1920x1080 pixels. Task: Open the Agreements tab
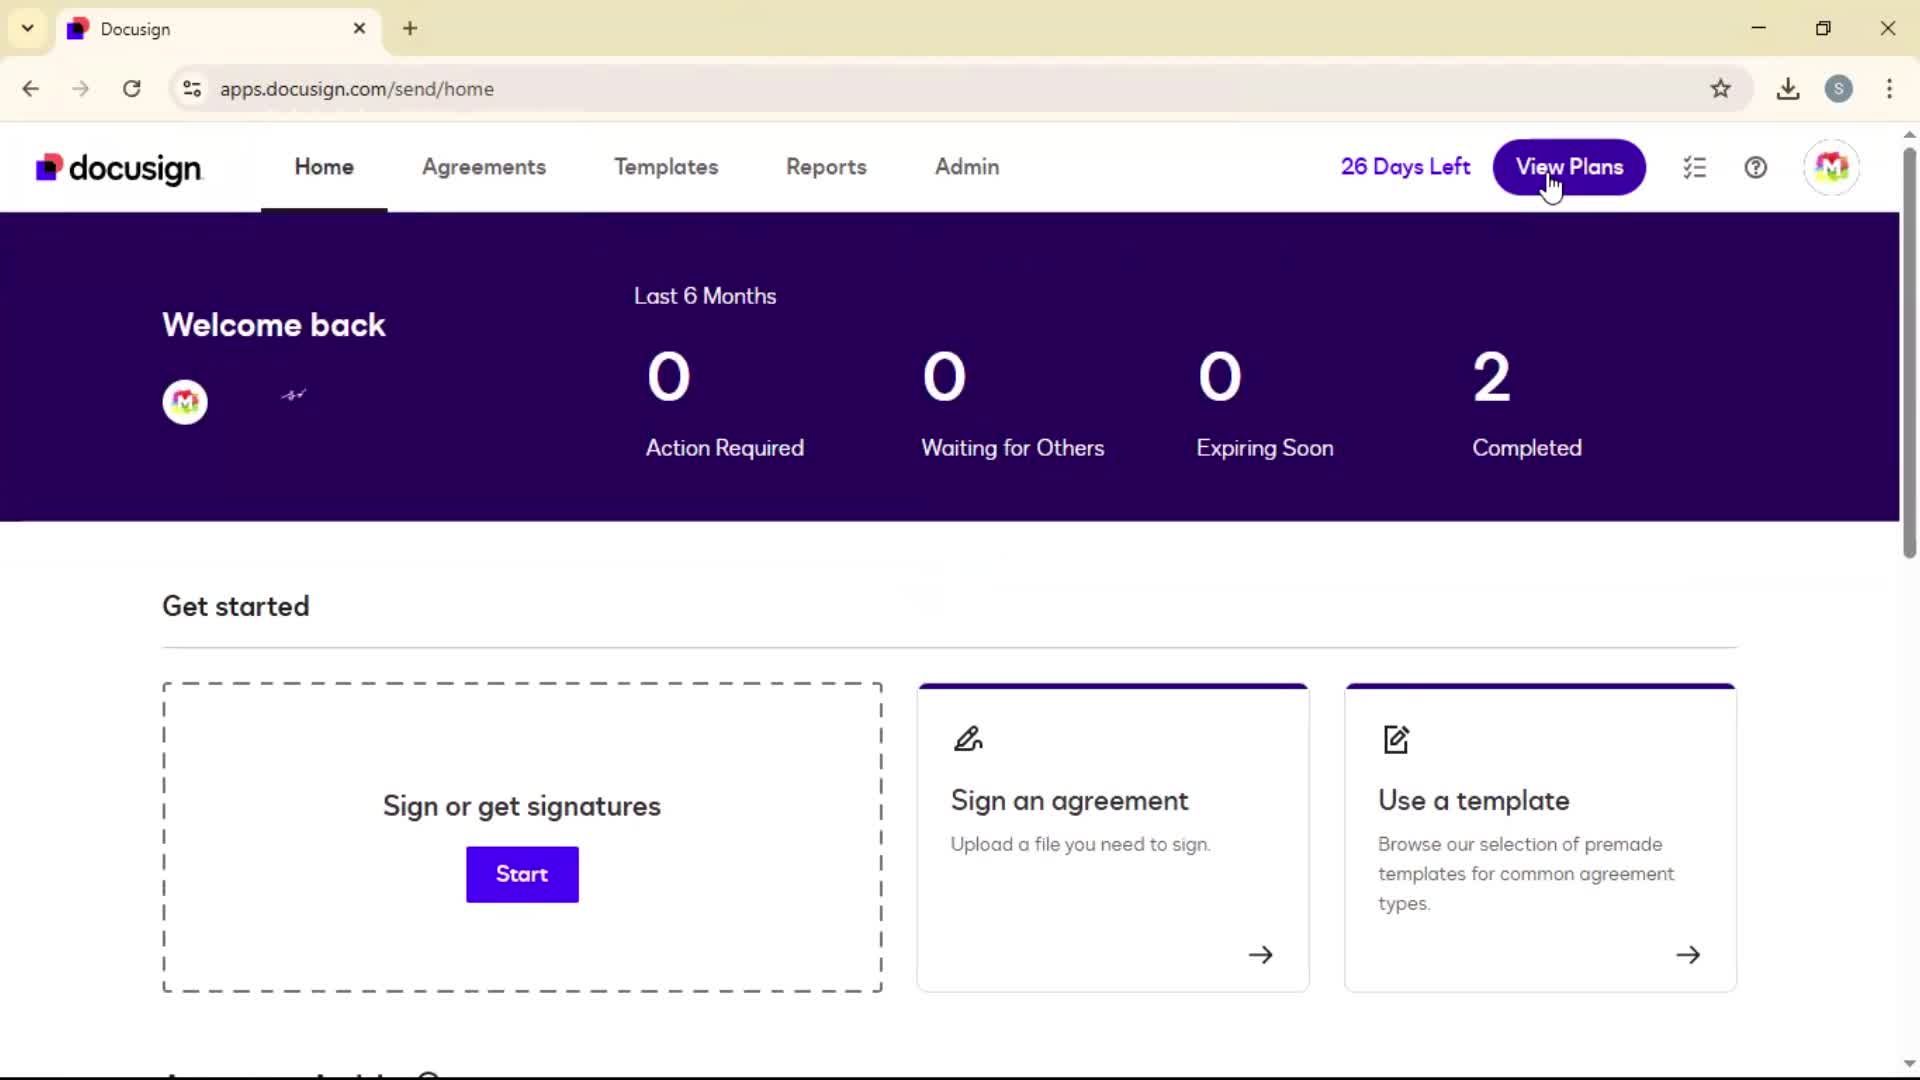(484, 167)
